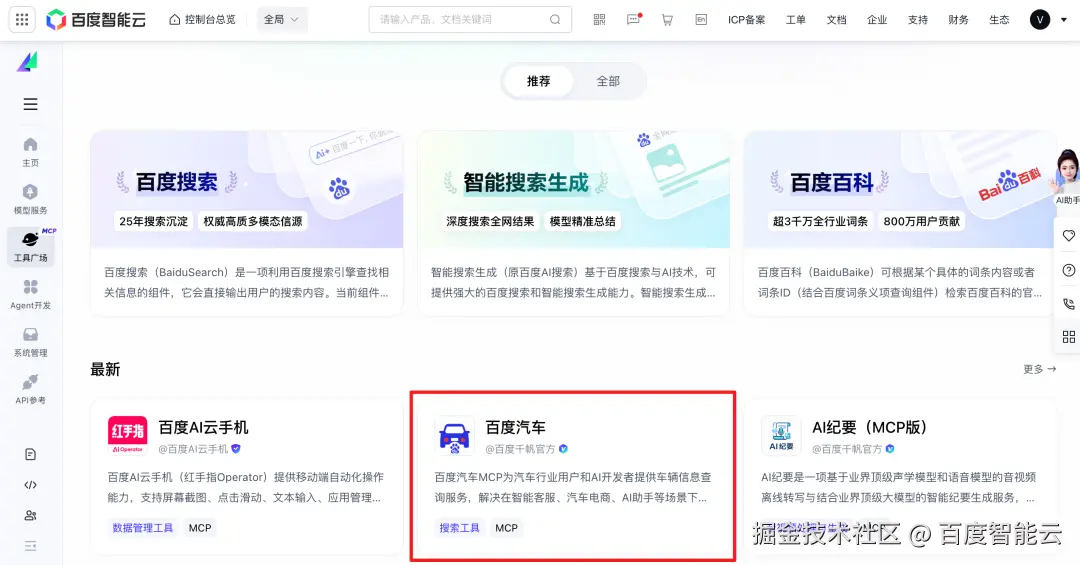Click the AI纪要 app icon
This screenshot has width=1080, height=565.
(x=781, y=435)
